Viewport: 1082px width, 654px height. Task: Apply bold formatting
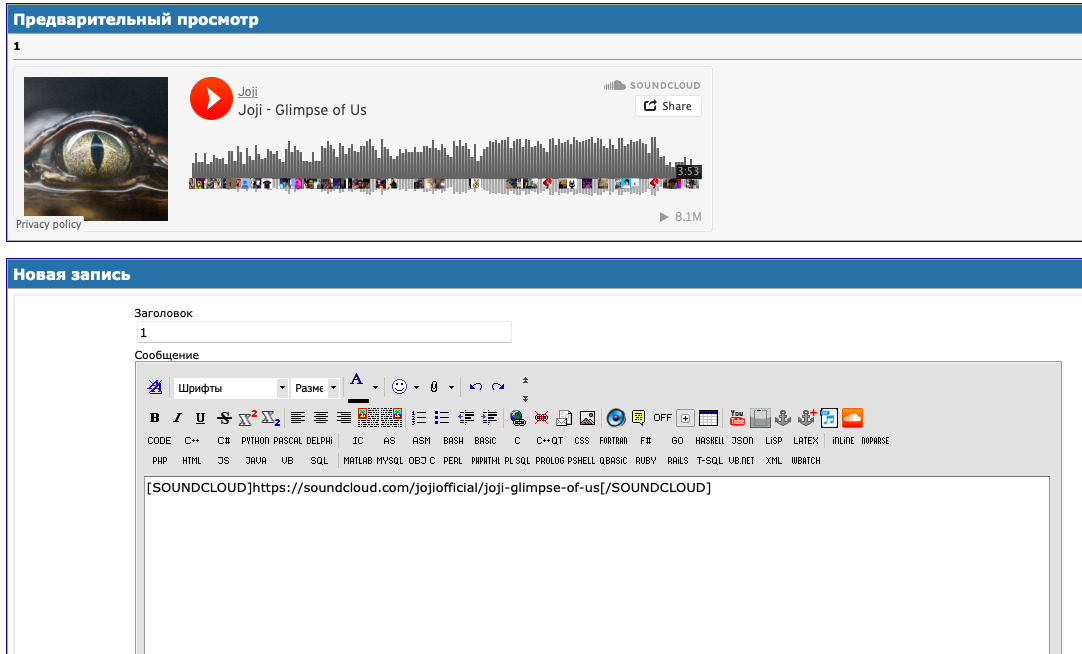point(155,417)
